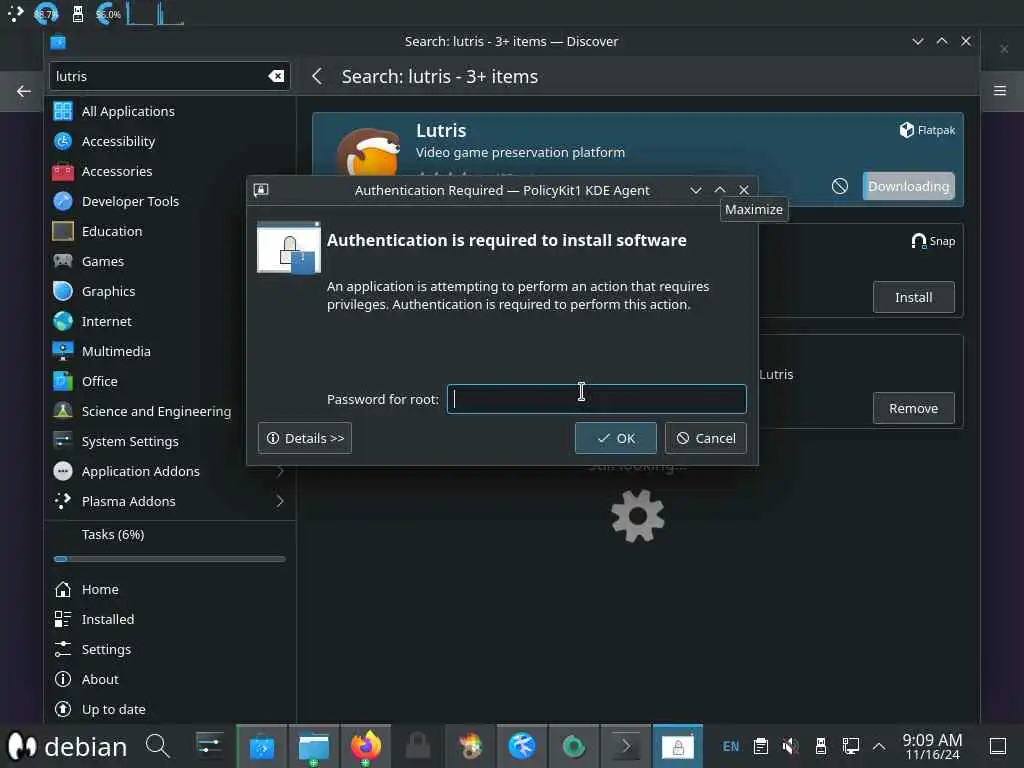Open the network tray icon

click(x=850, y=746)
